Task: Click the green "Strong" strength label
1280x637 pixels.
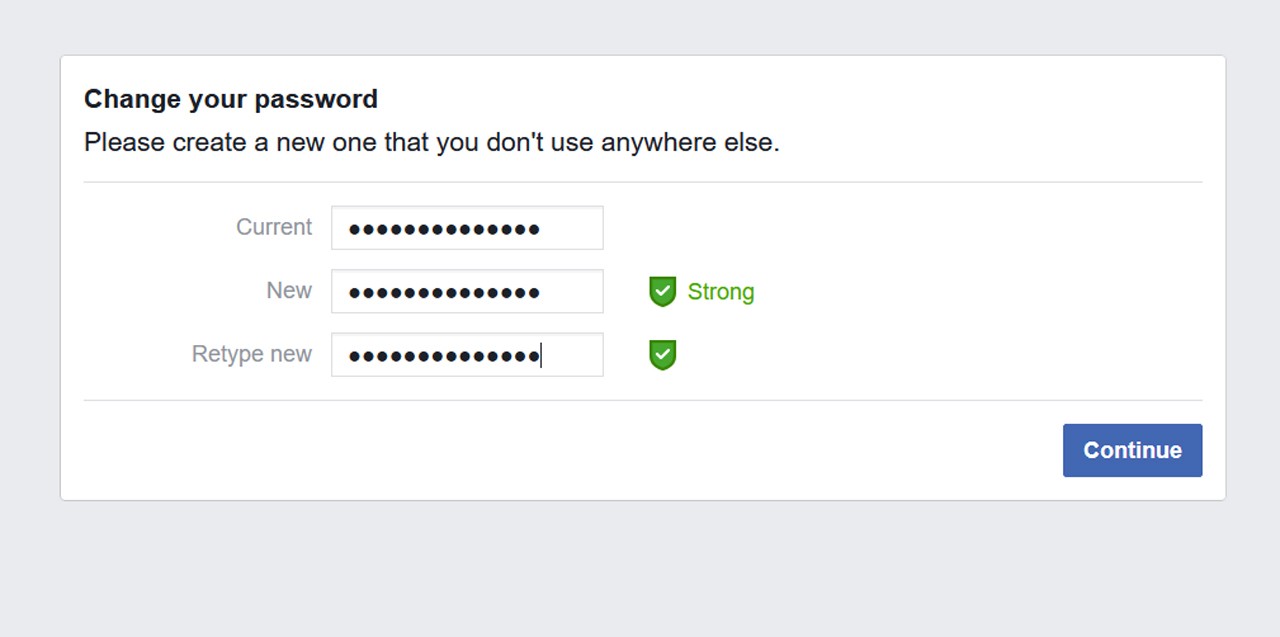Action: (720, 292)
